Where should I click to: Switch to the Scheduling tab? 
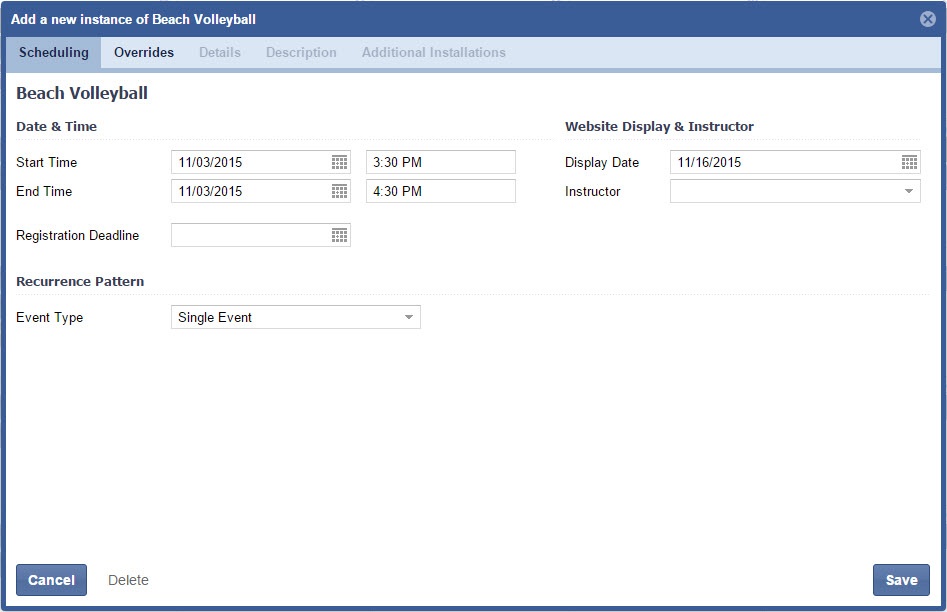click(54, 52)
